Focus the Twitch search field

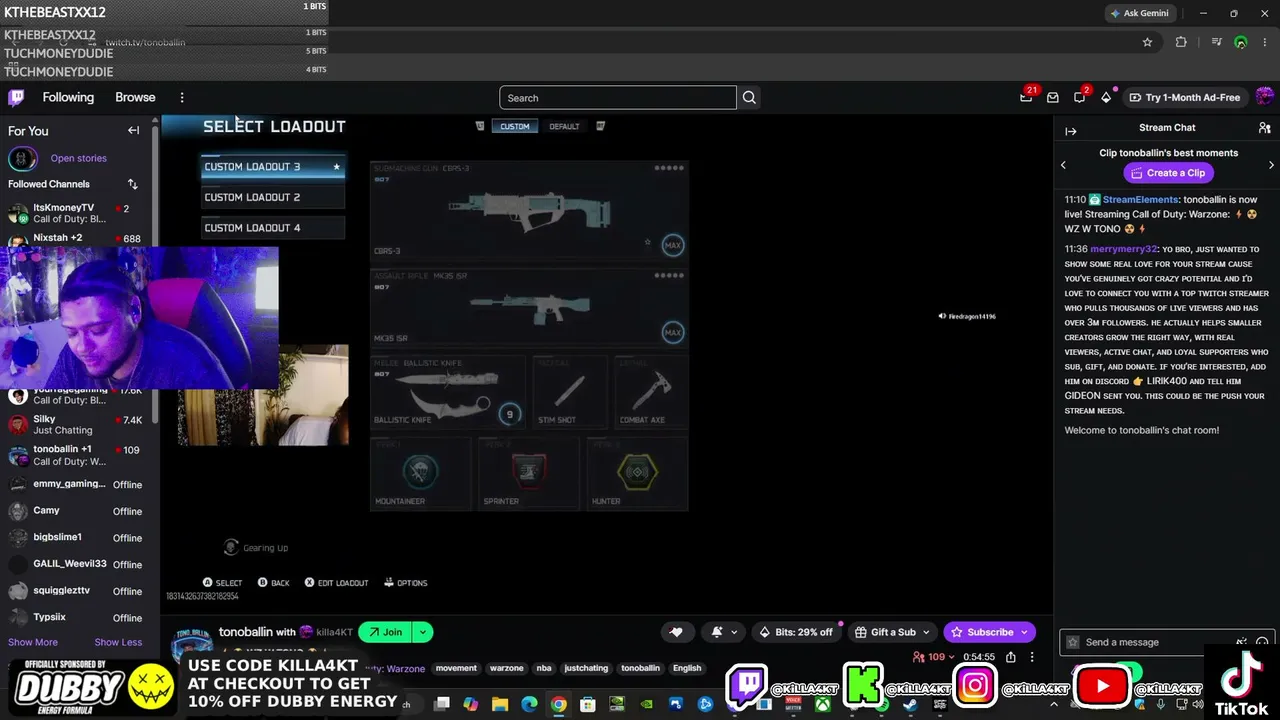click(618, 98)
